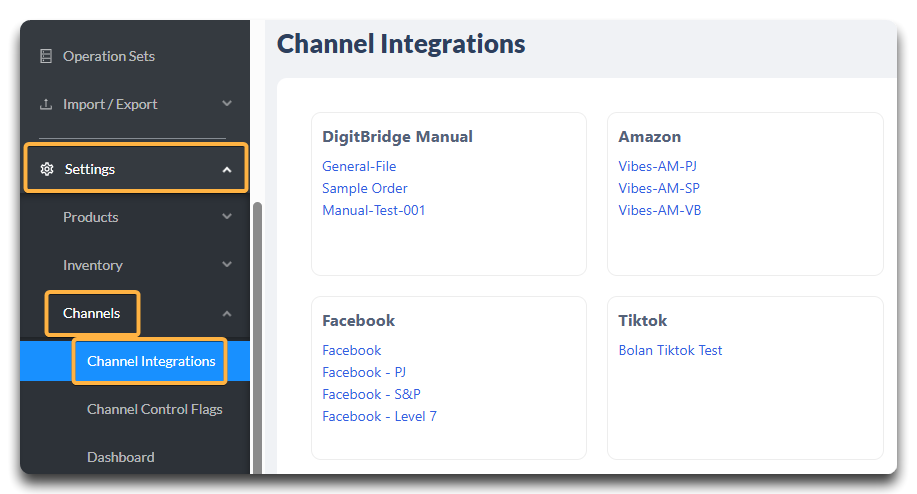Open Channel Control Flags menu item
This screenshot has width=917, height=494.
coord(154,409)
